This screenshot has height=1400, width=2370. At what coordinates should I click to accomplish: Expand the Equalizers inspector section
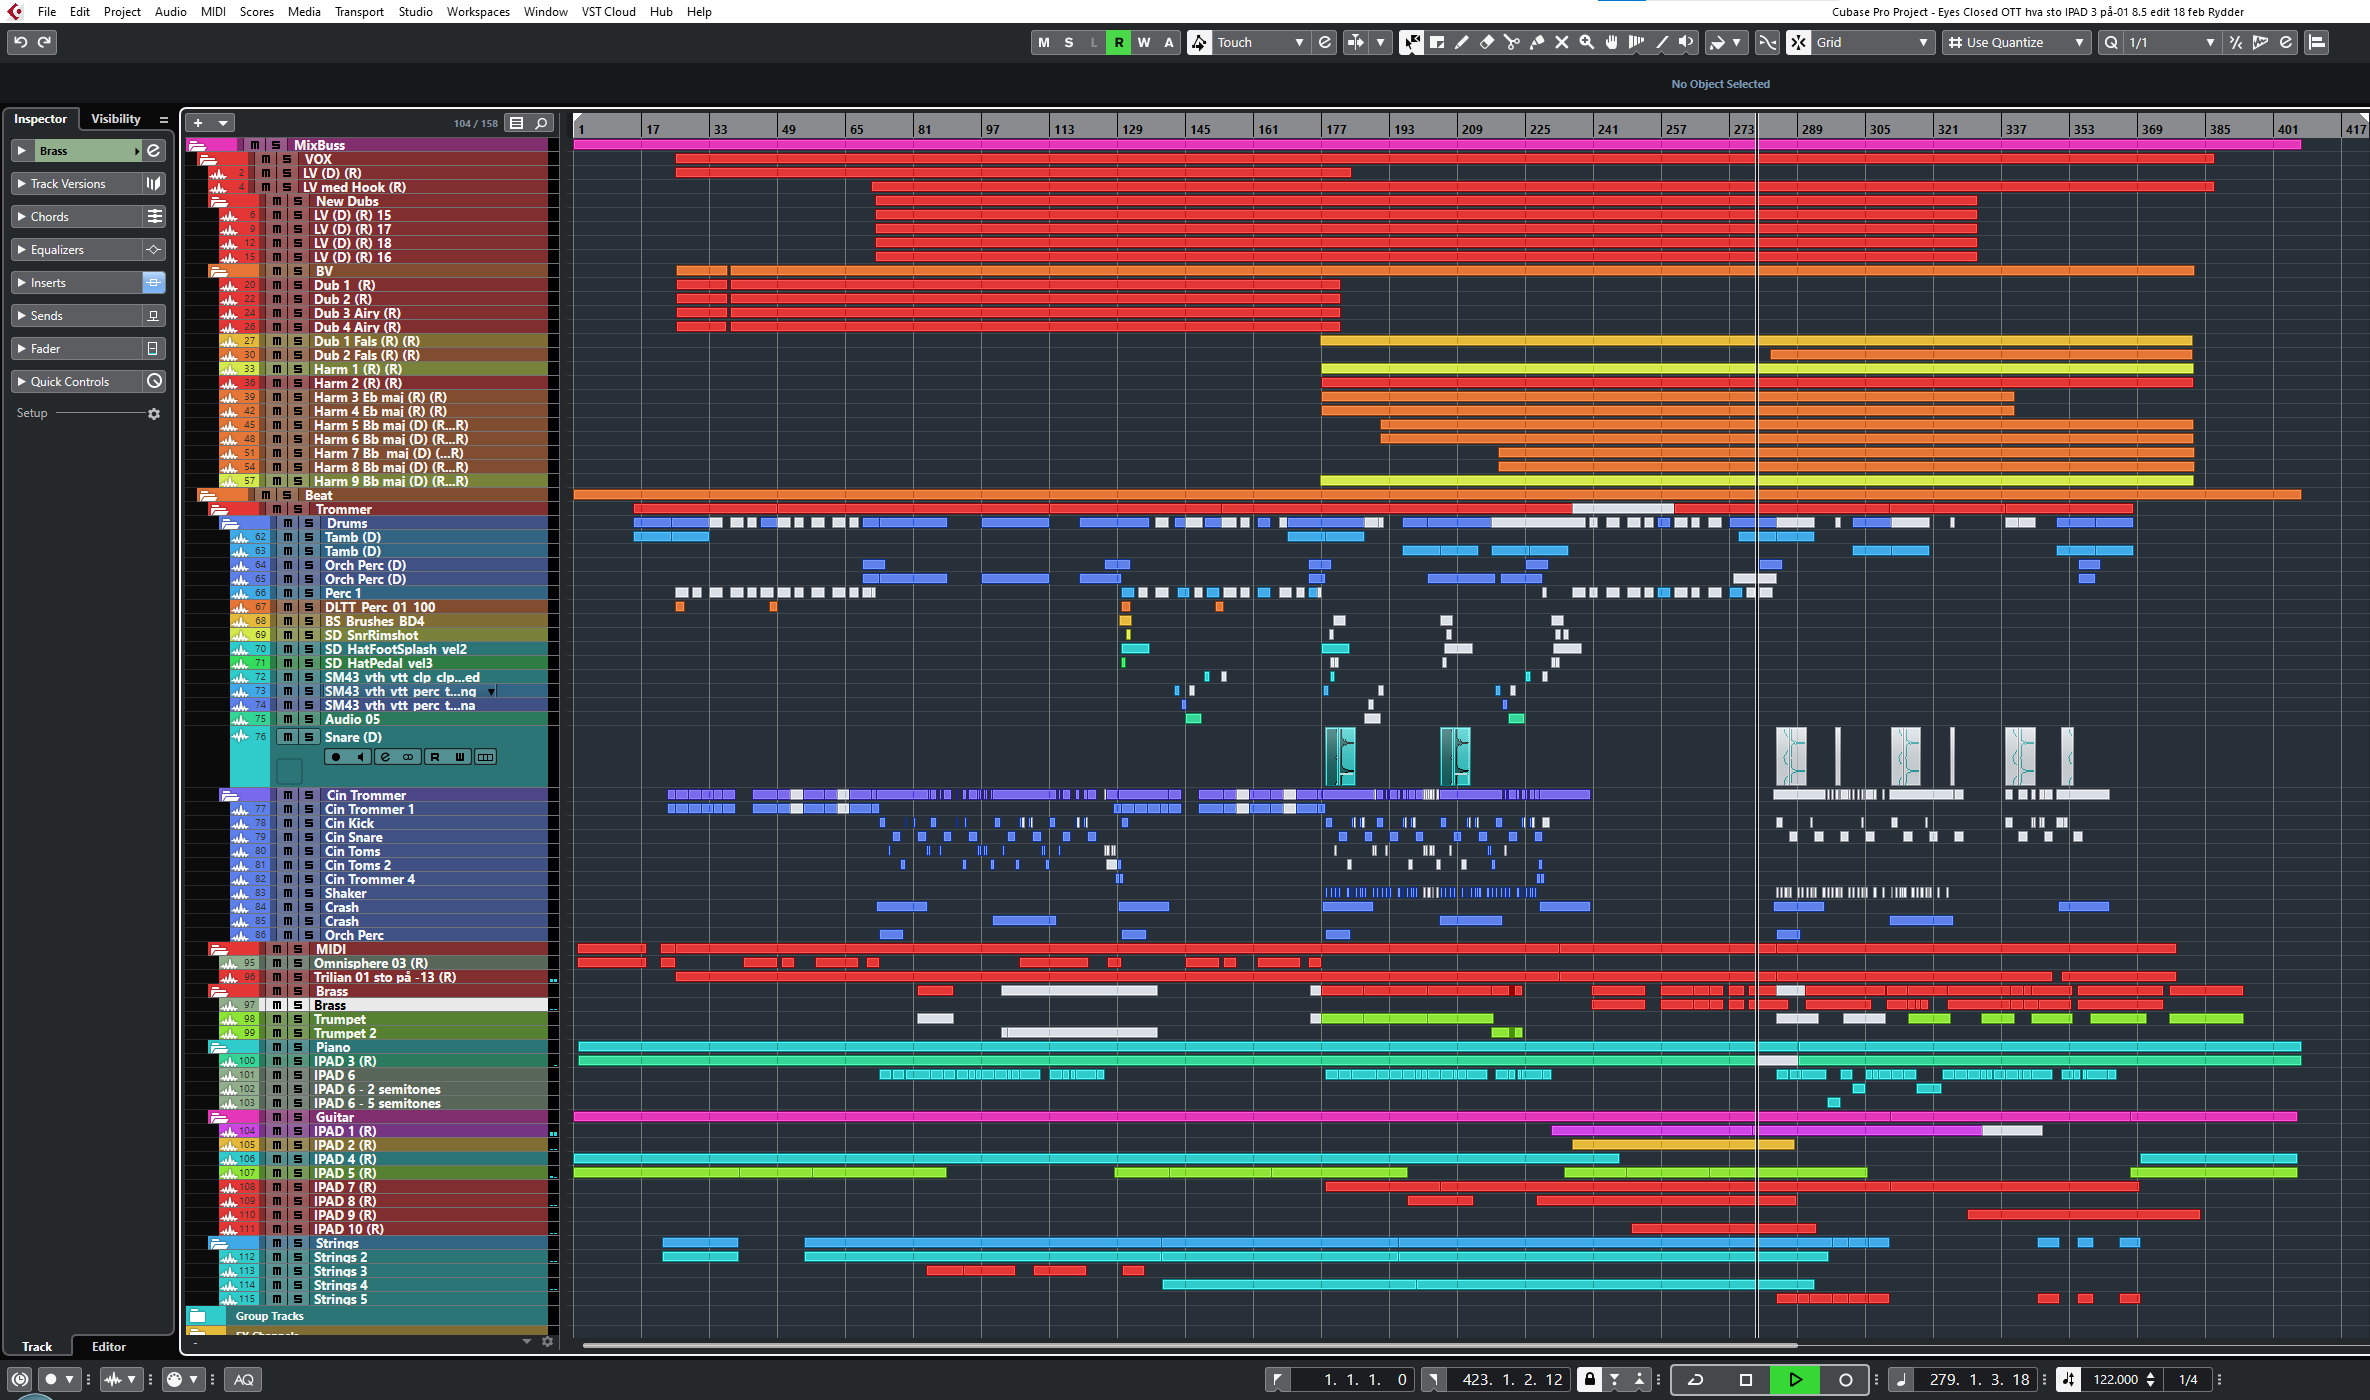(x=57, y=250)
